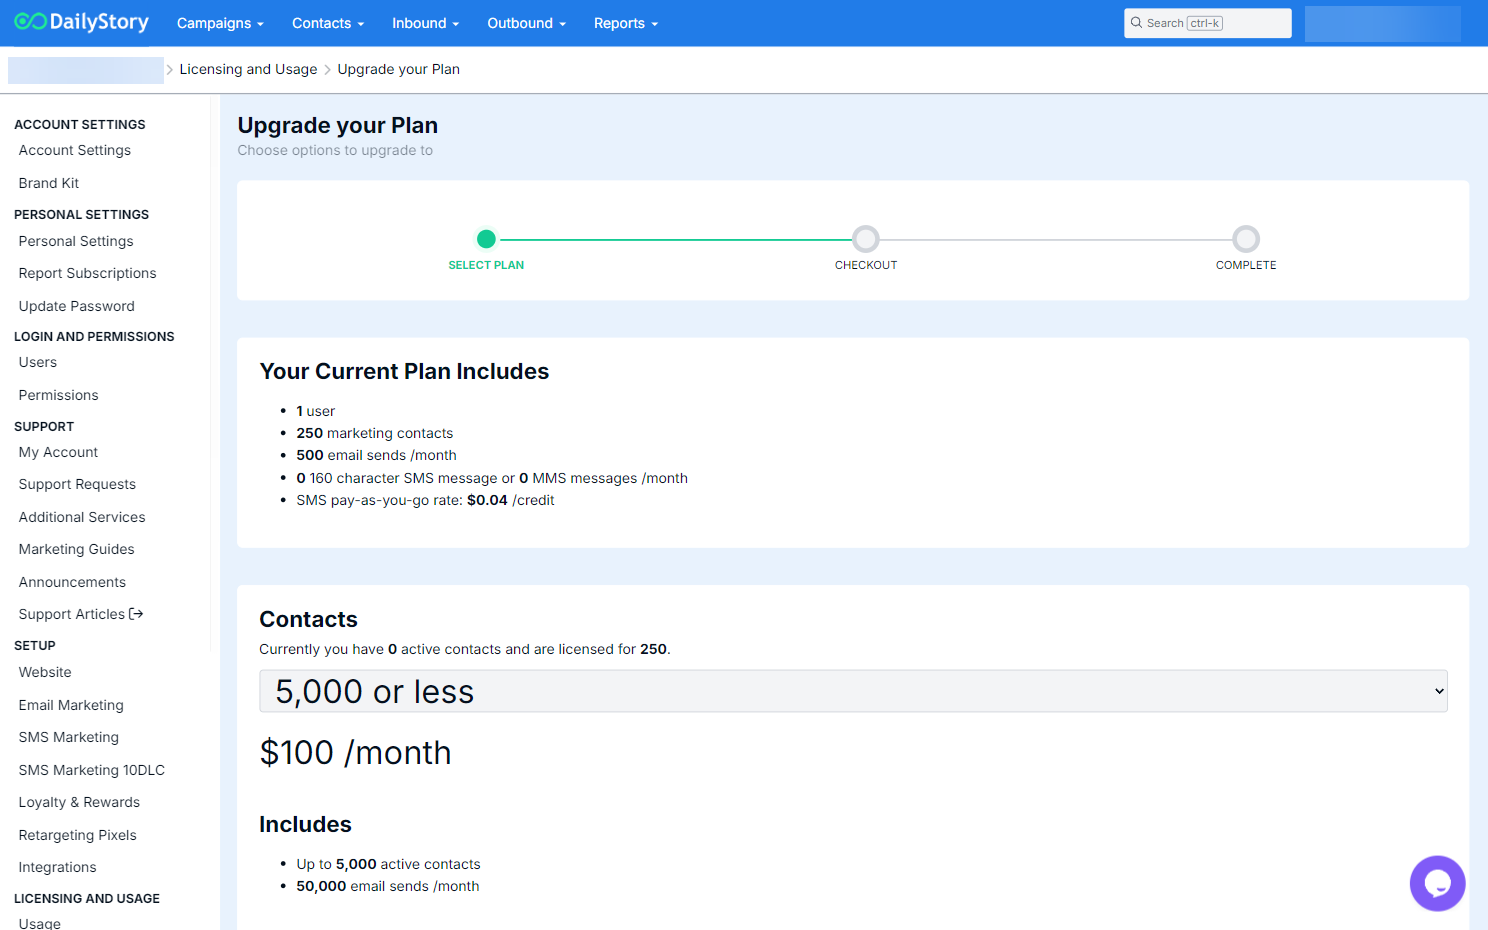Click the DailyStory logo
The image size is (1488, 930).
click(x=81, y=22)
